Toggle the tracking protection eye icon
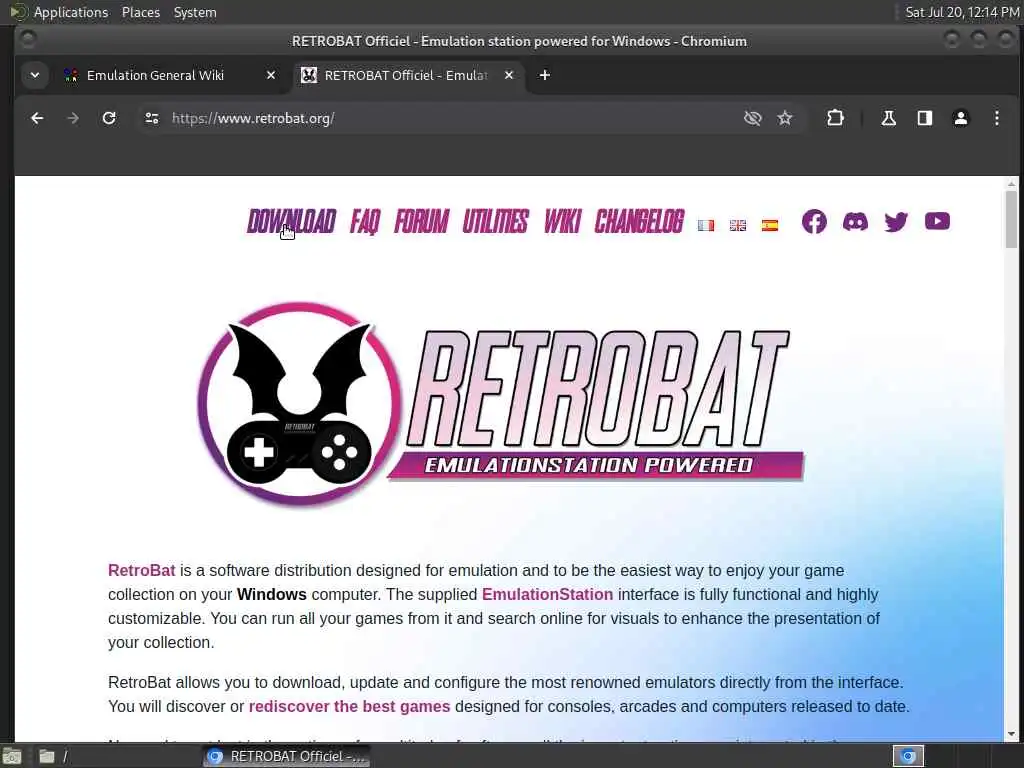 (x=752, y=118)
